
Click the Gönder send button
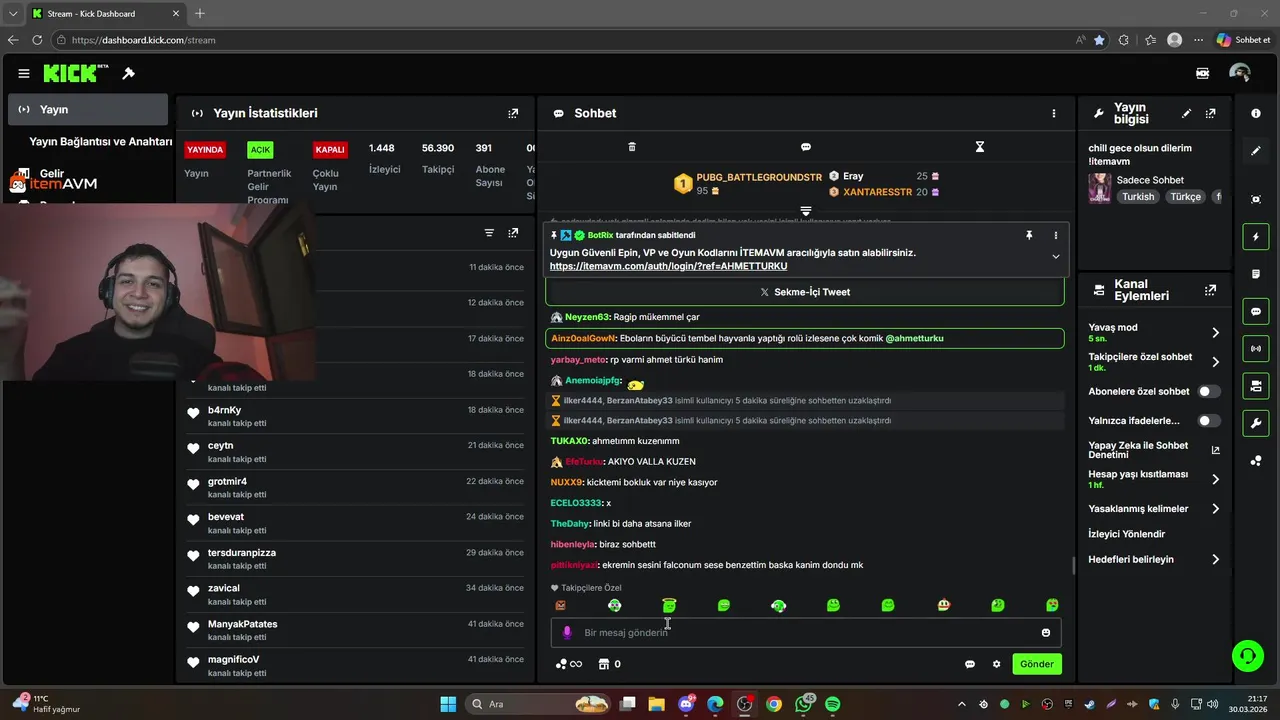pyautogui.click(x=1037, y=664)
